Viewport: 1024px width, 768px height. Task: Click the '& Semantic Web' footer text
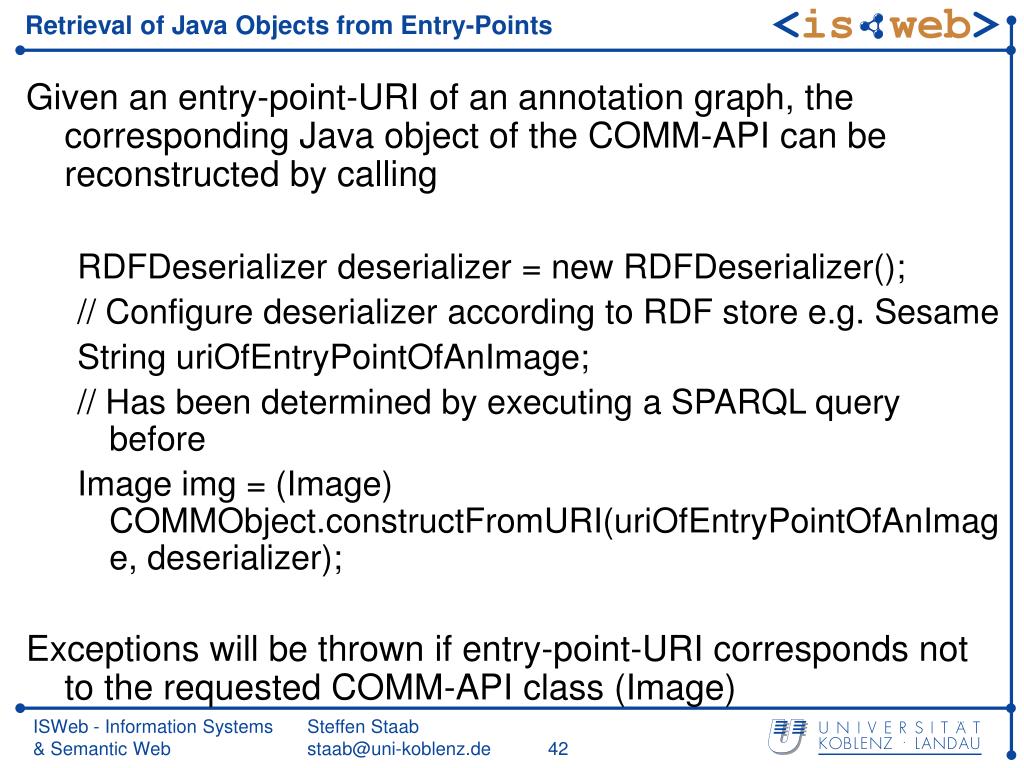pyautogui.click(x=102, y=749)
